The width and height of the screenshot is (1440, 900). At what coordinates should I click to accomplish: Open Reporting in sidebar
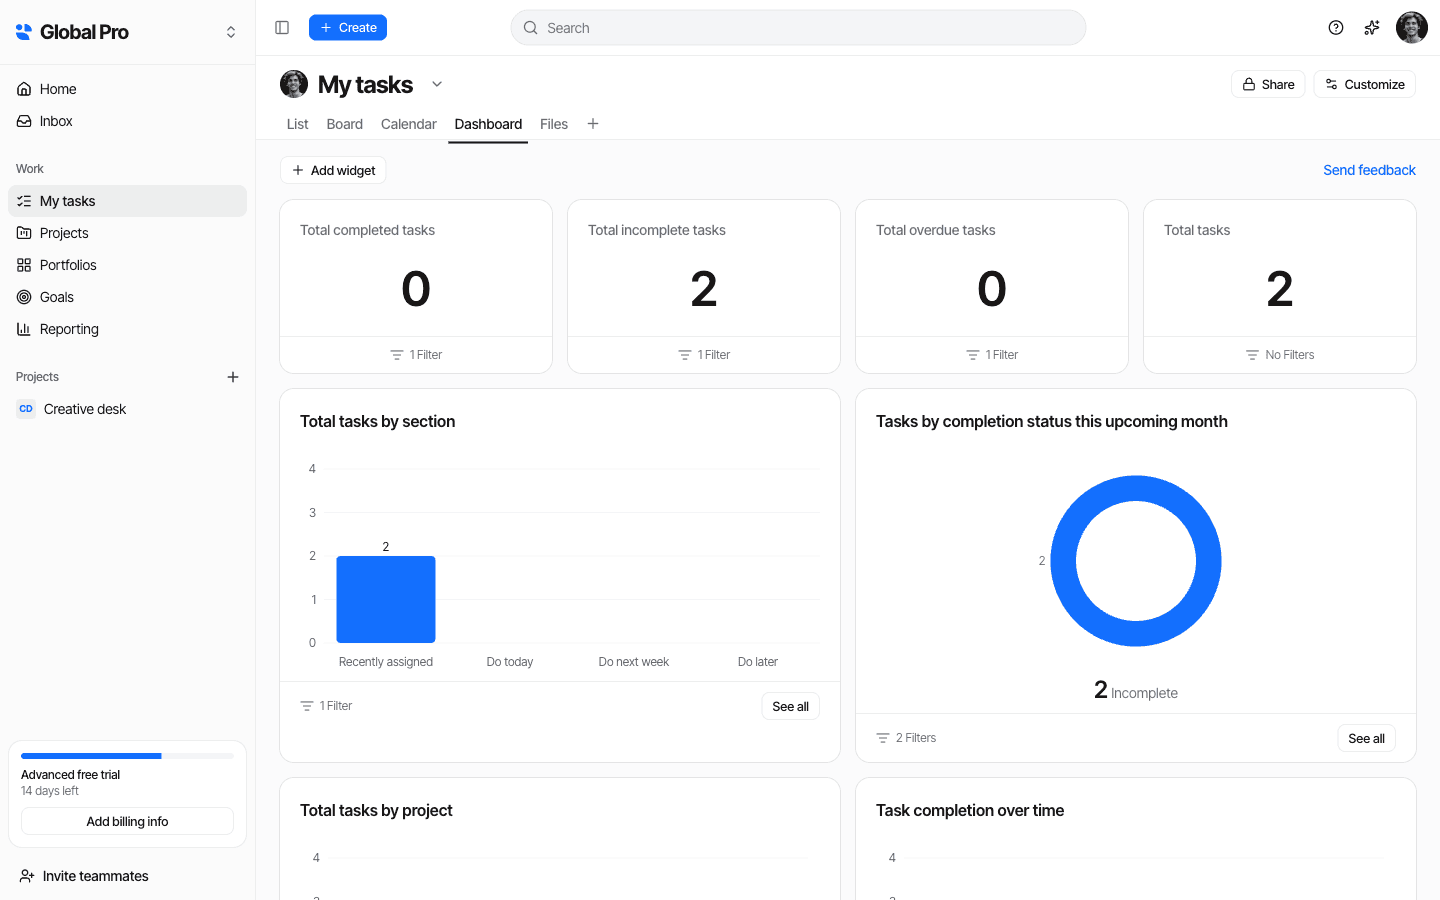(128, 329)
